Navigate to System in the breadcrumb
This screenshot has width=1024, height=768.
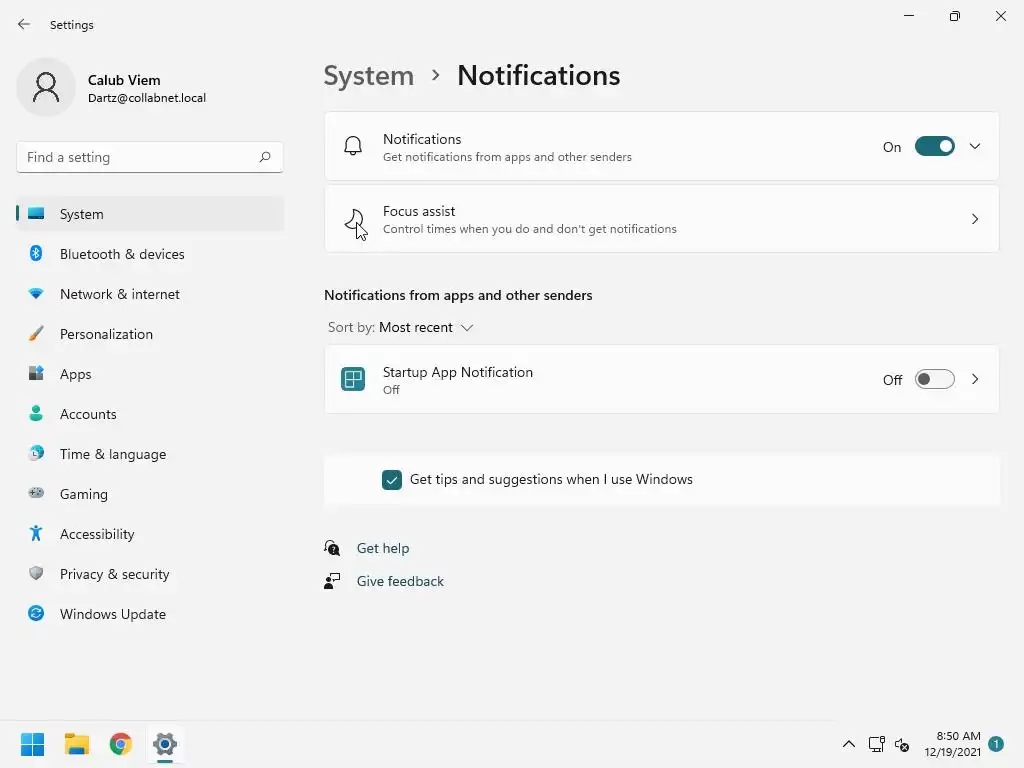[368, 76]
